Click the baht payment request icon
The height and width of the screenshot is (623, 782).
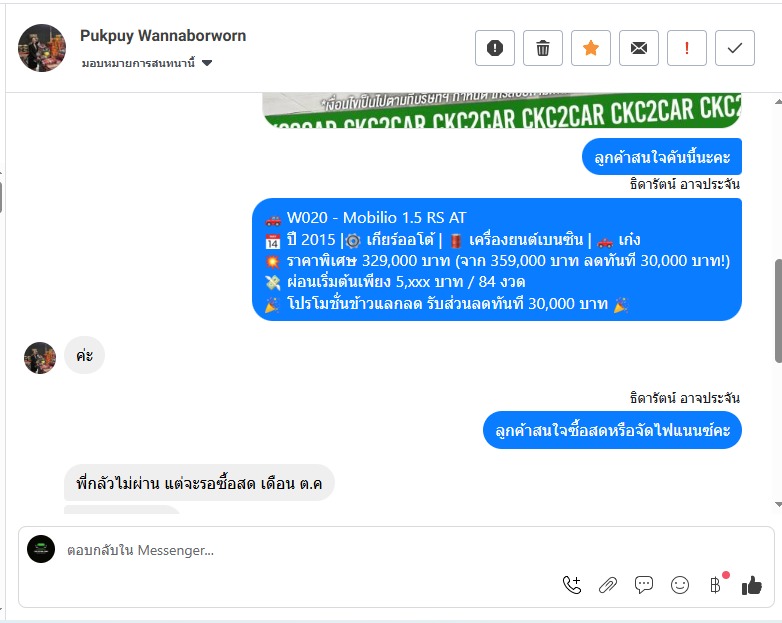(716, 585)
